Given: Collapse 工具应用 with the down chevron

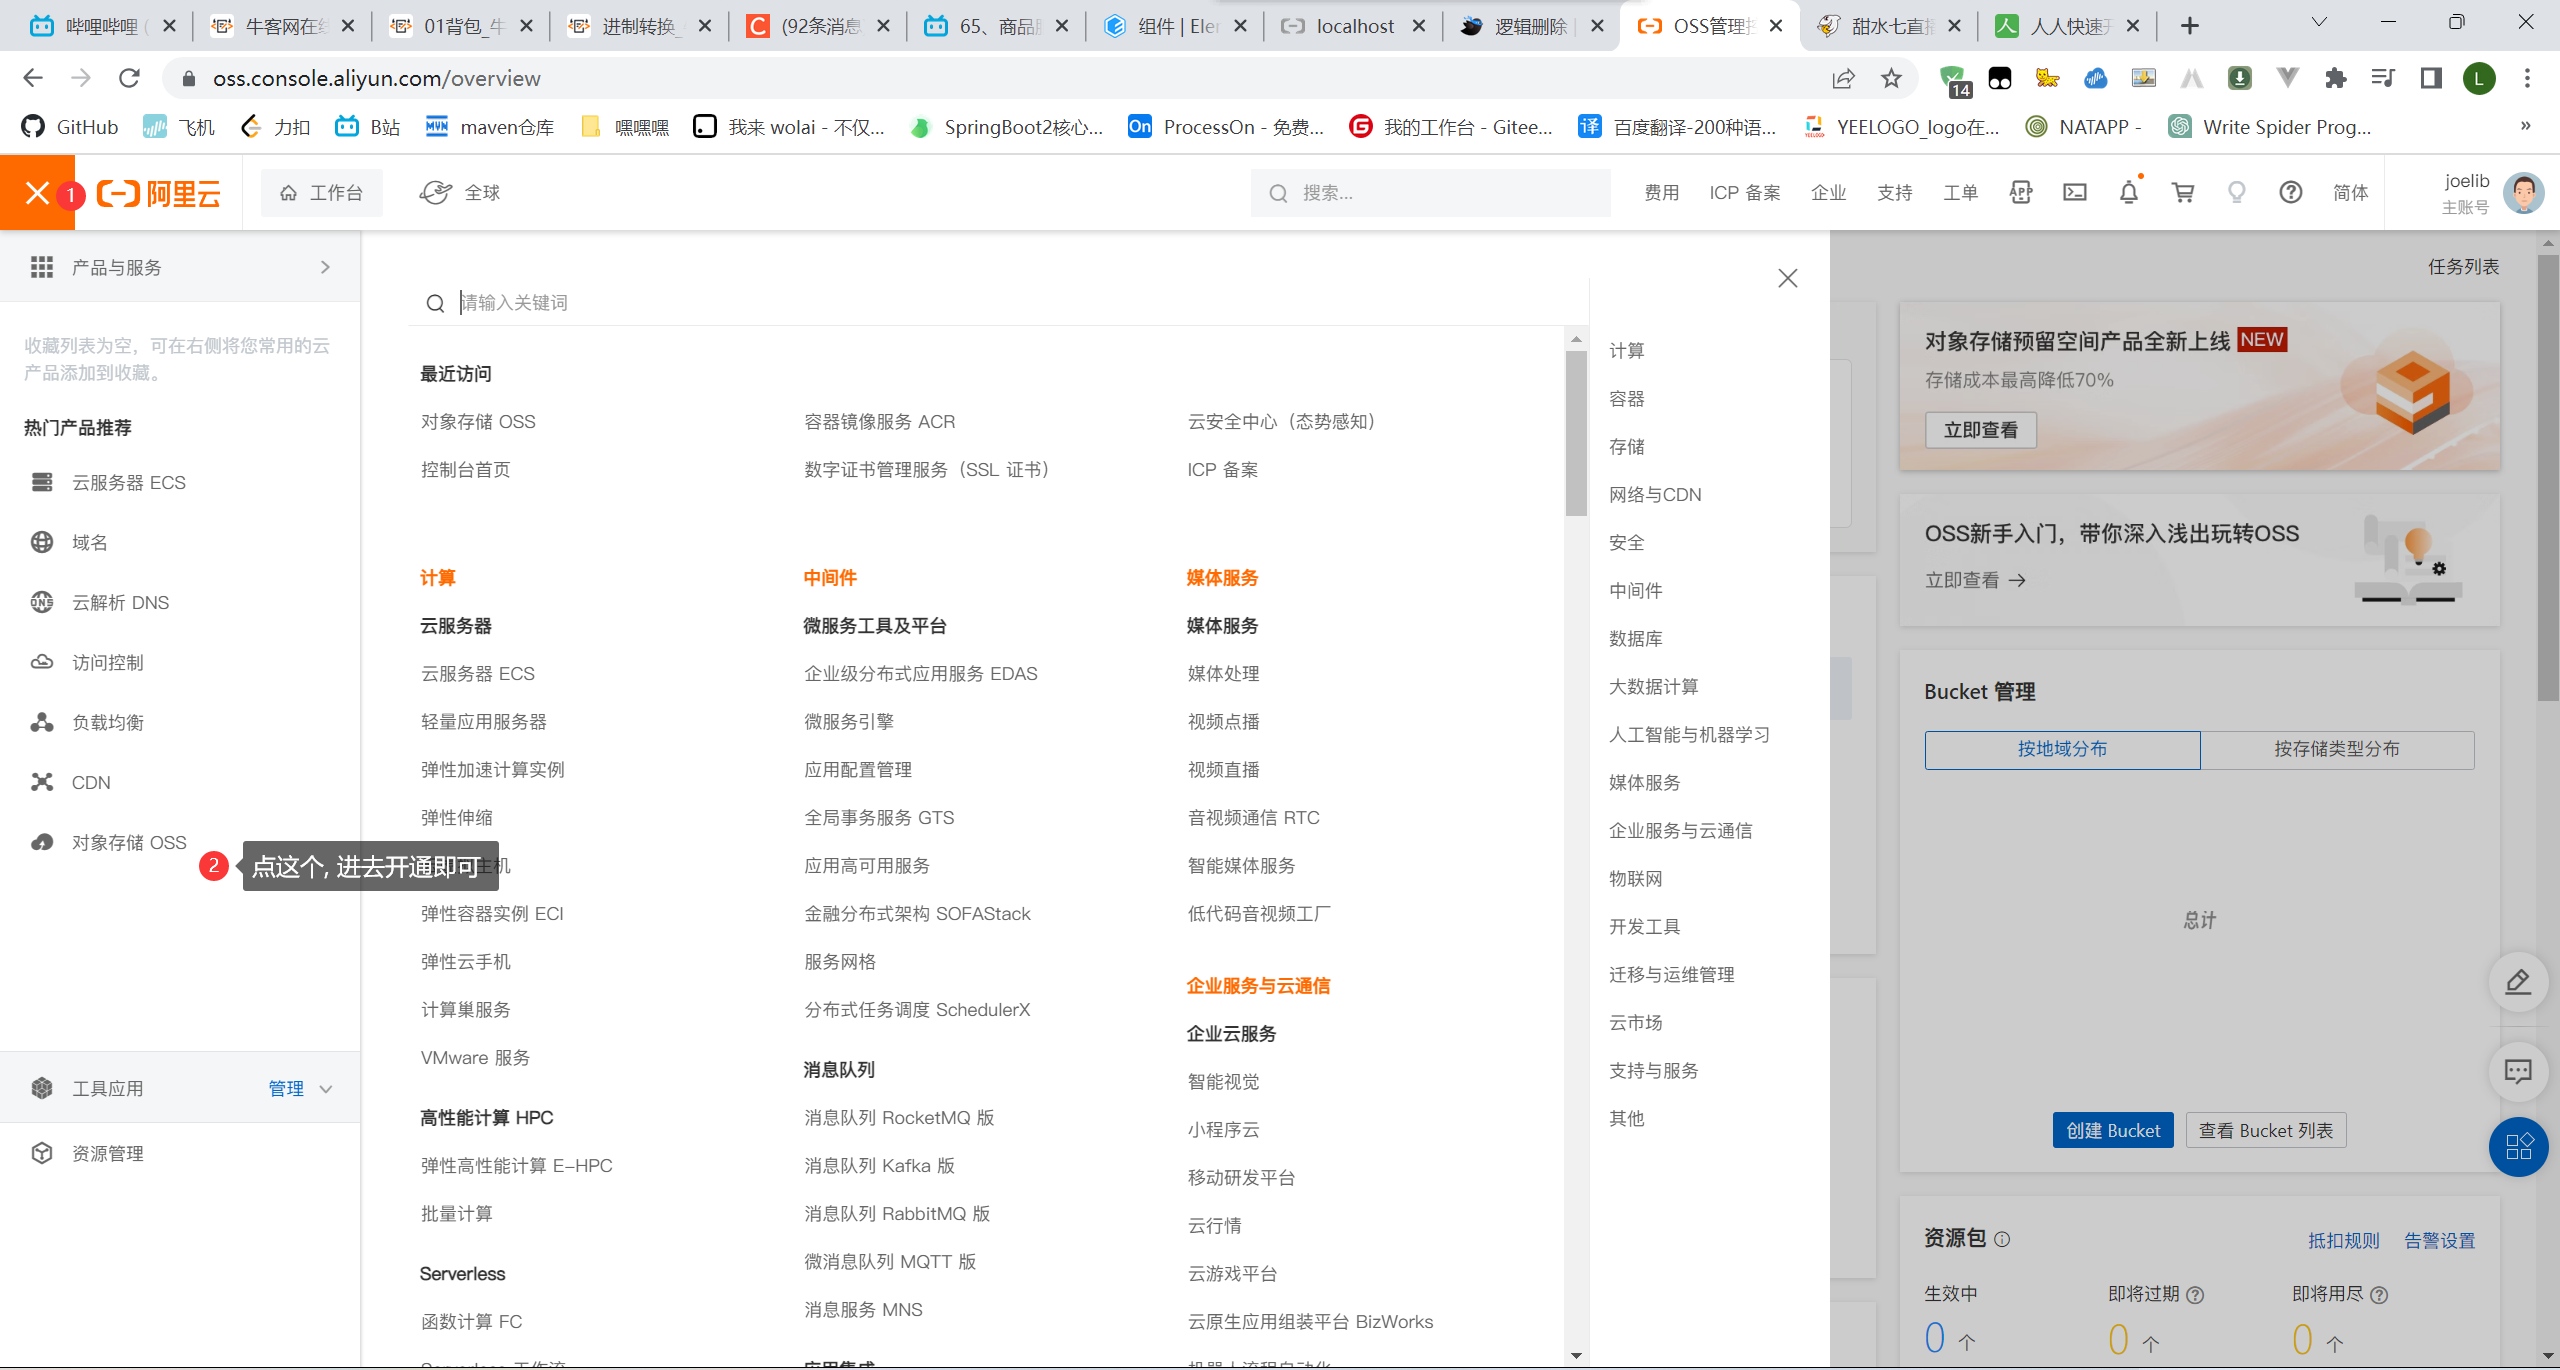Looking at the screenshot, I should point(326,1089).
